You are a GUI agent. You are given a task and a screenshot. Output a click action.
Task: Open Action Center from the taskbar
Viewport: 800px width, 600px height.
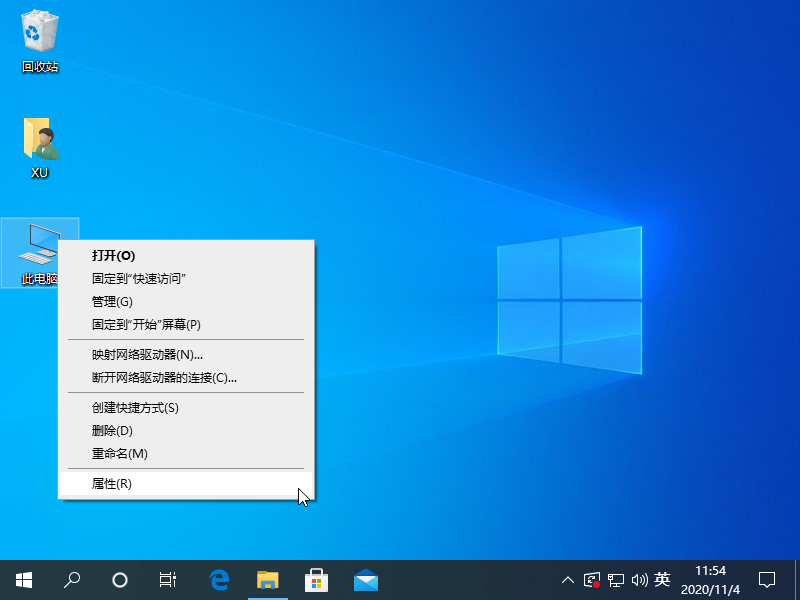pos(765,580)
